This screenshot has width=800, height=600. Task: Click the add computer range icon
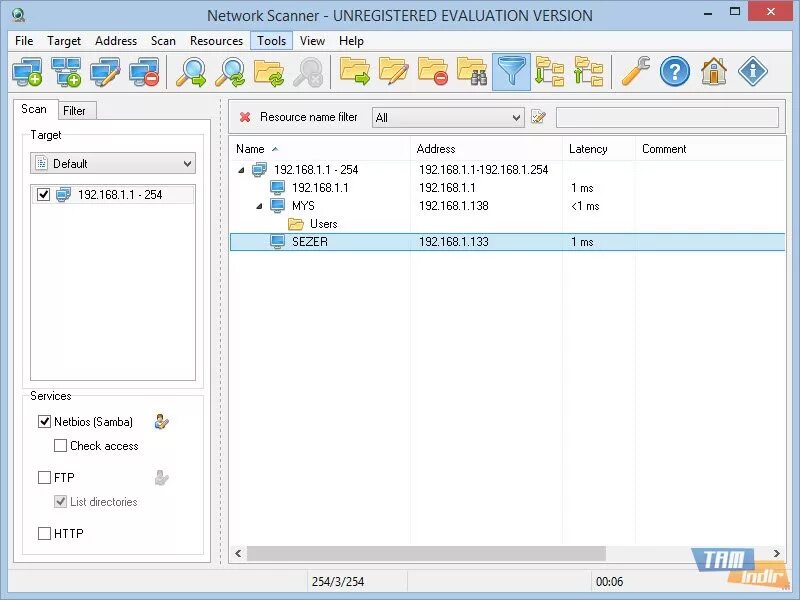[x=66, y=71]
